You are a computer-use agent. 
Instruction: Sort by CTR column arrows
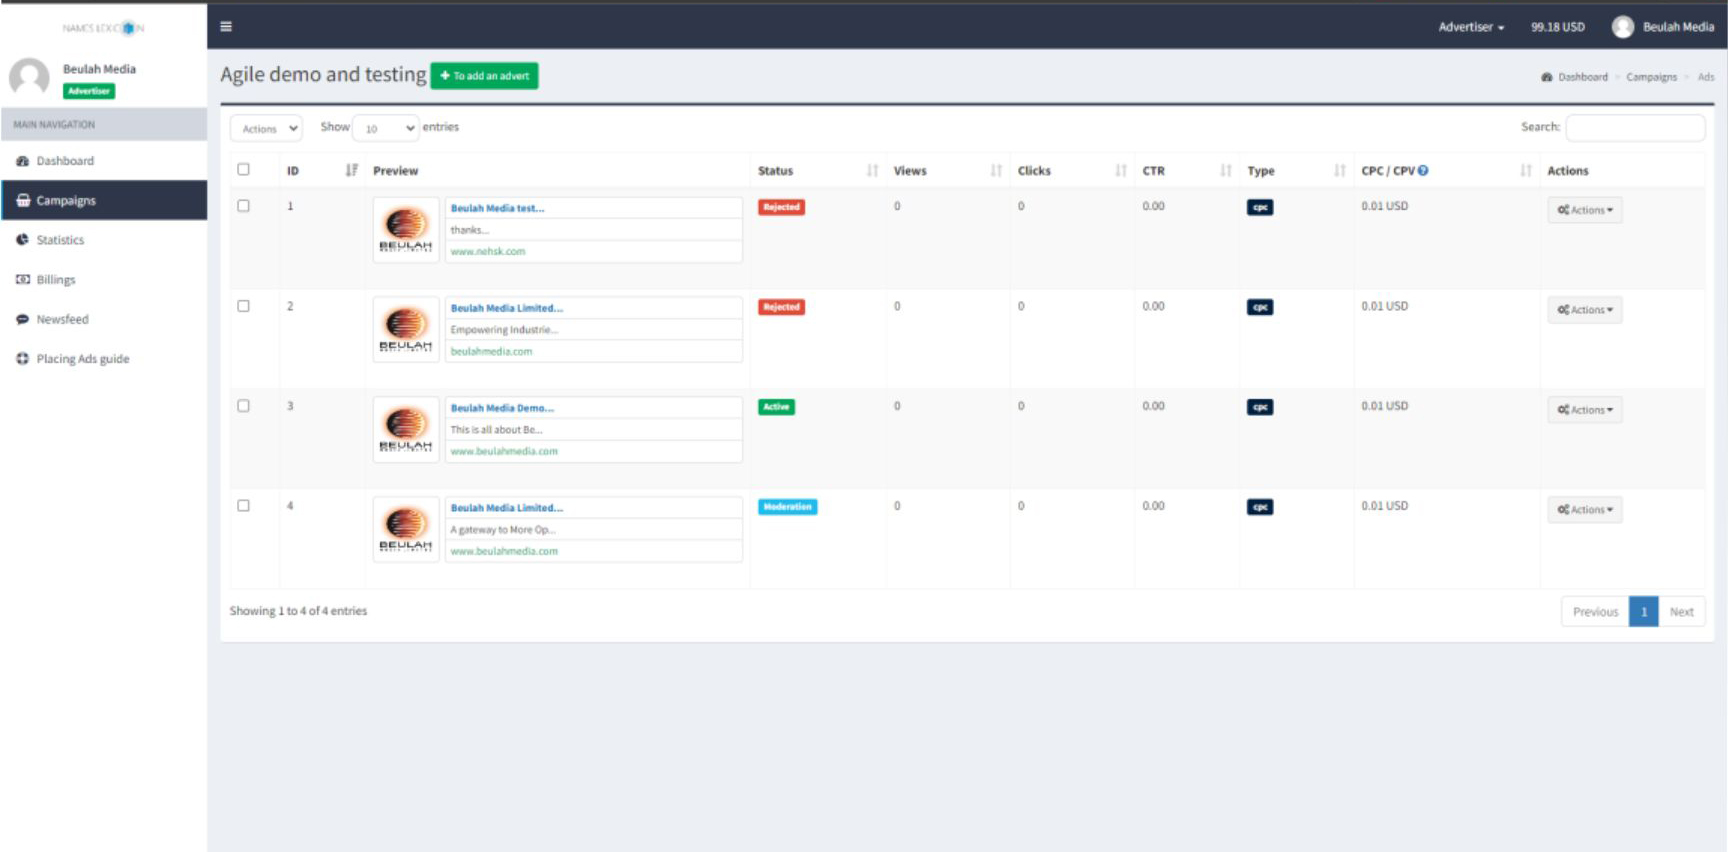click(x=1225, y=171)
